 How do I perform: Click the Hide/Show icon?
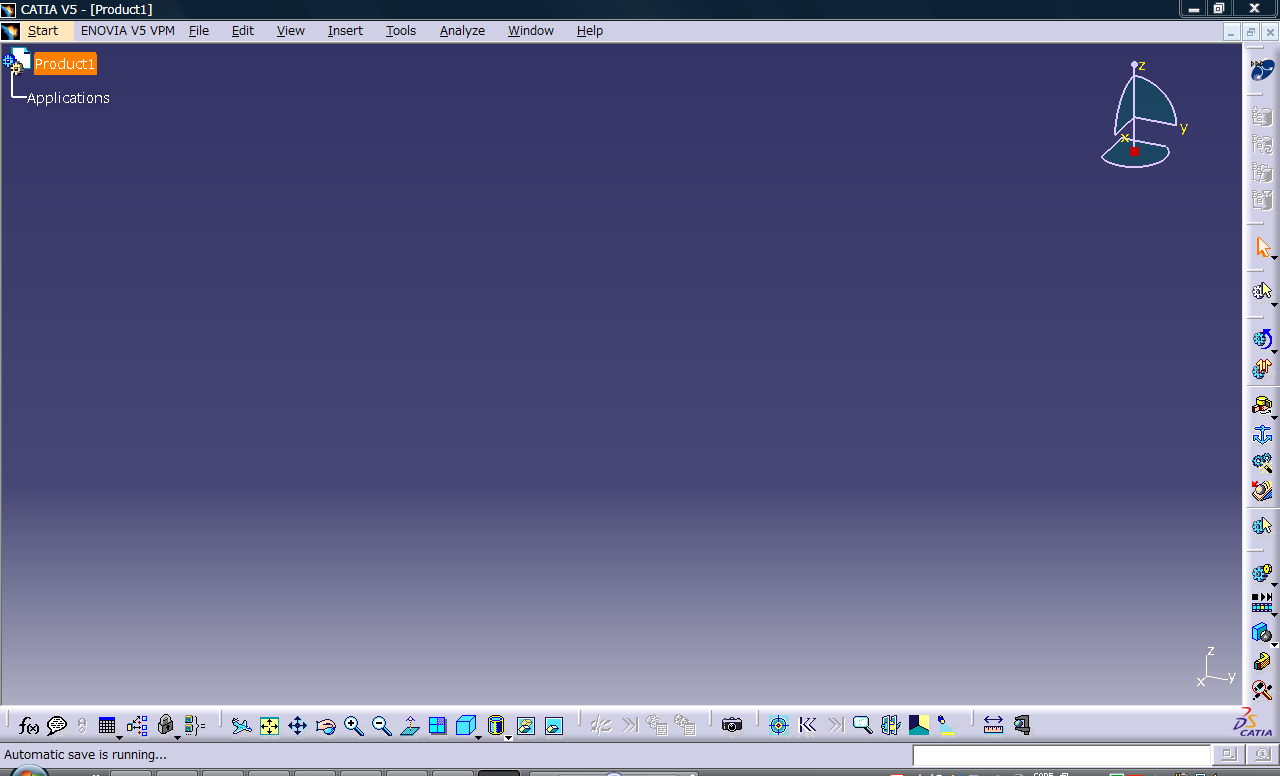click(525, 726)
